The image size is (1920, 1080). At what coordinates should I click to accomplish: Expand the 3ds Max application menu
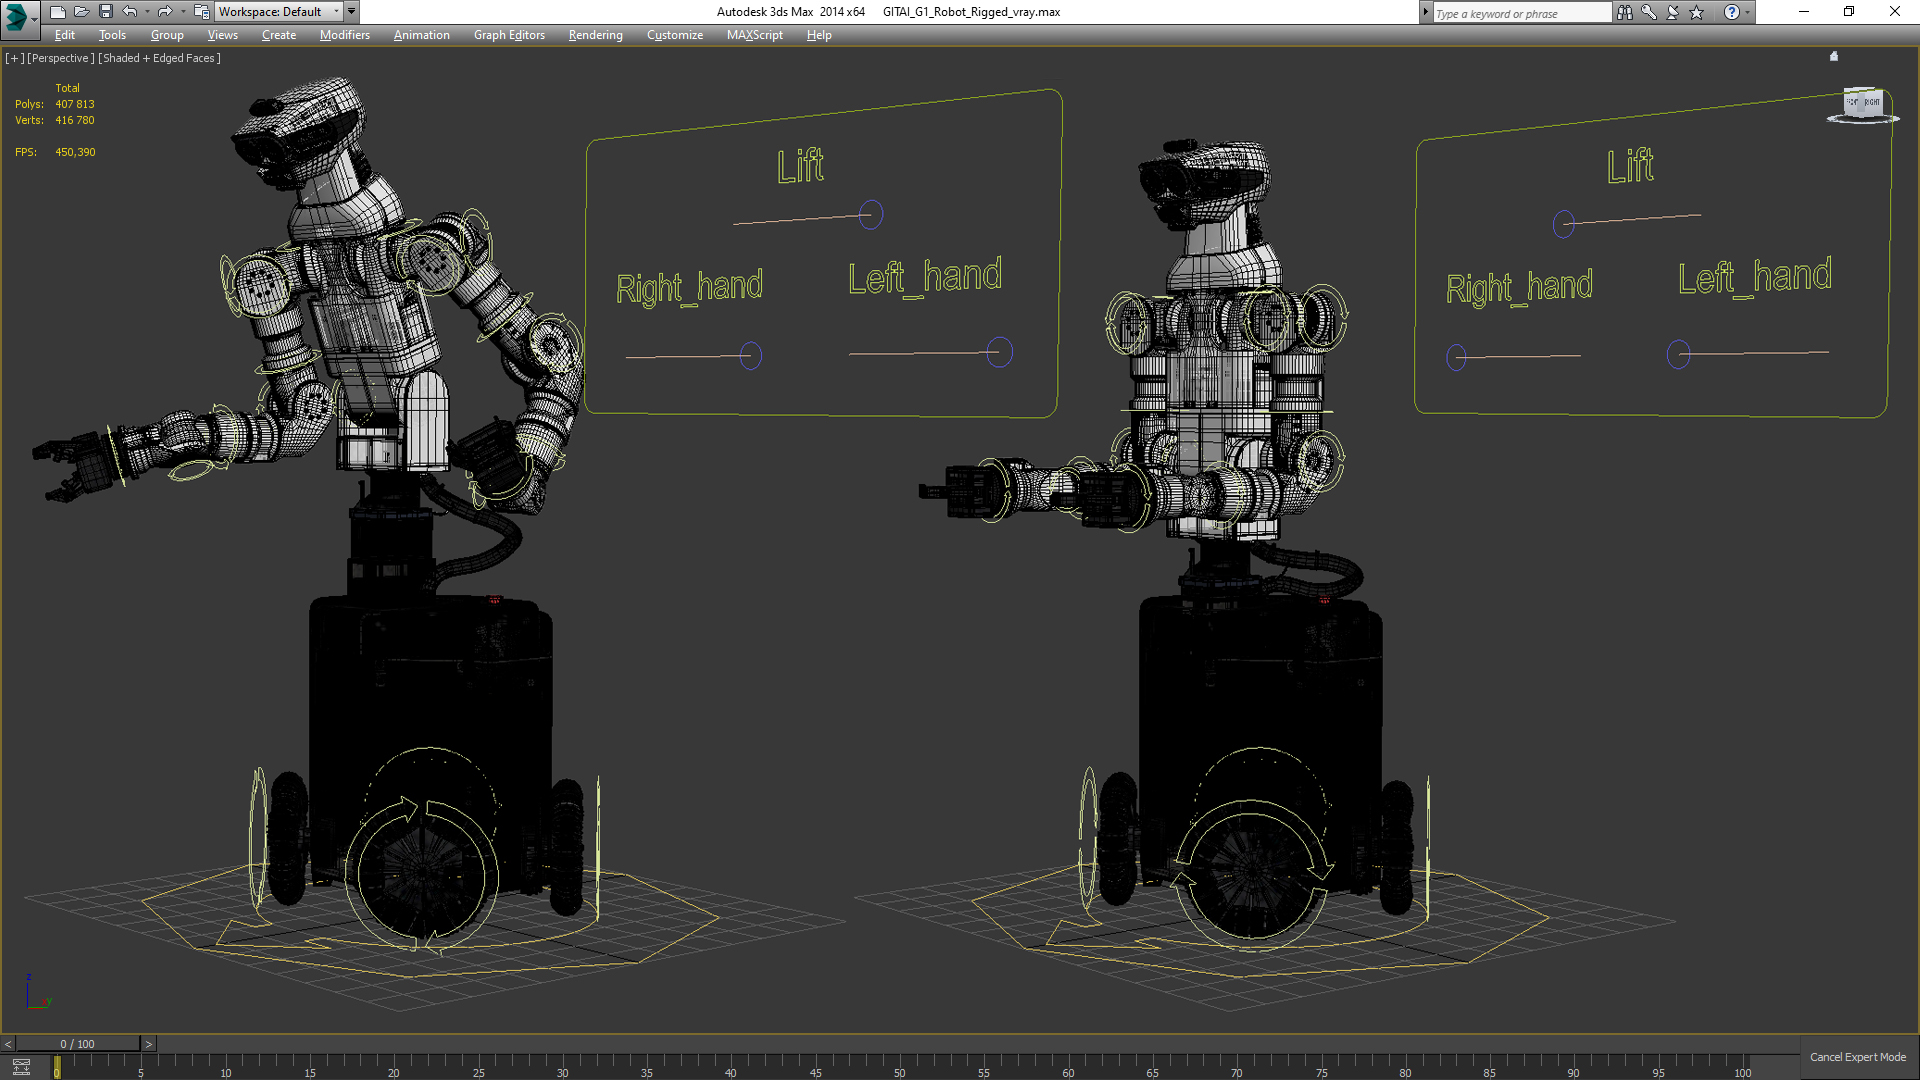point(18,15)
